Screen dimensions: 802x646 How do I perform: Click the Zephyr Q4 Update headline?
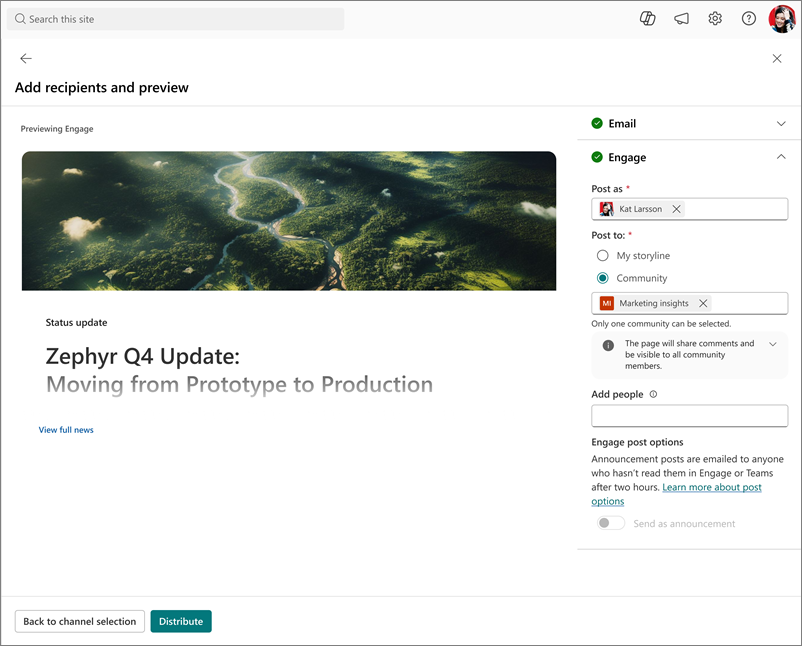239,370
